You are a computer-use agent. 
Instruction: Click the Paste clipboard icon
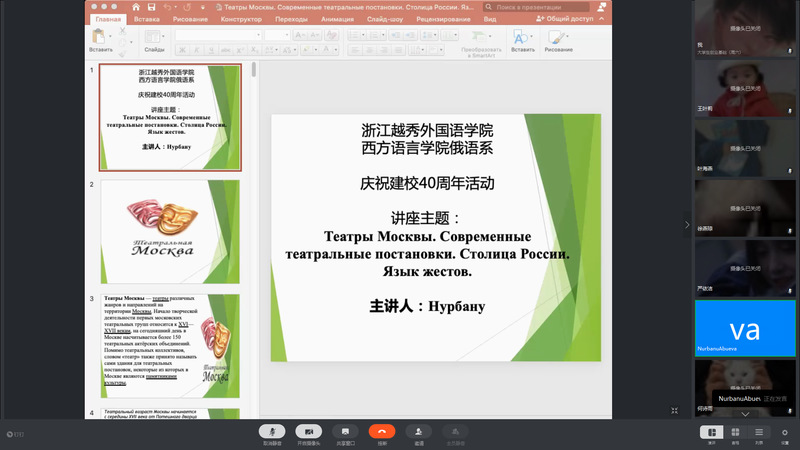click(x=98, y=36)
